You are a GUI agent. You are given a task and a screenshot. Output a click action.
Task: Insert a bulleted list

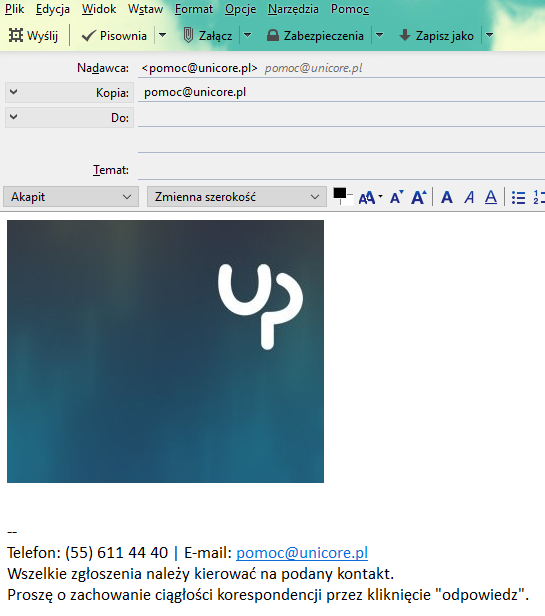pos(518,197)
